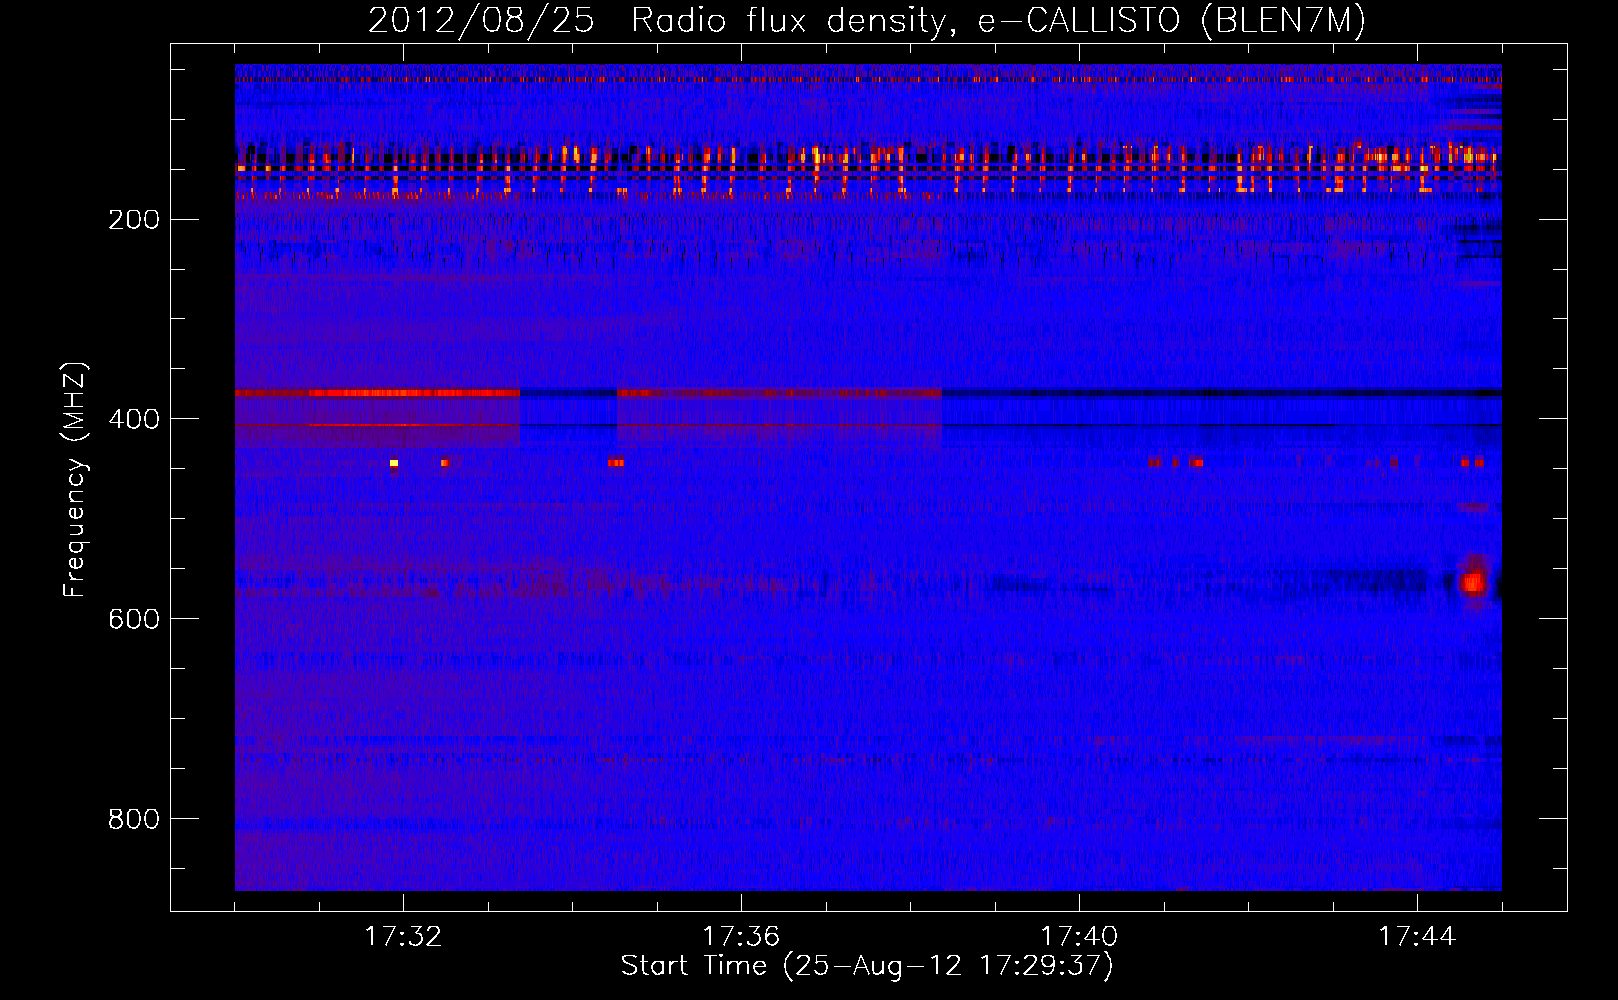Viewport: 1618px width, 1000px height.
Task: Select the 400 frequency tick label
Action: click(x=134, y=419)
